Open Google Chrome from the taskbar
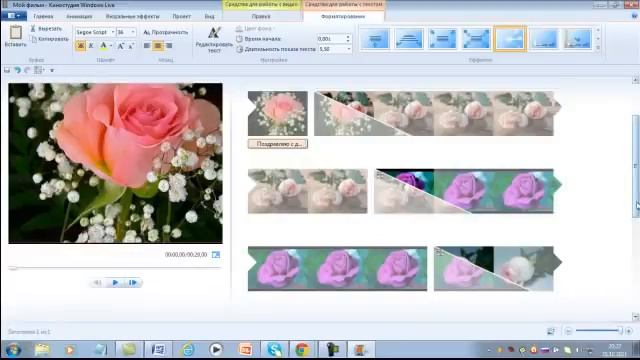The image size is (640, 360). (x=302, y=349)
